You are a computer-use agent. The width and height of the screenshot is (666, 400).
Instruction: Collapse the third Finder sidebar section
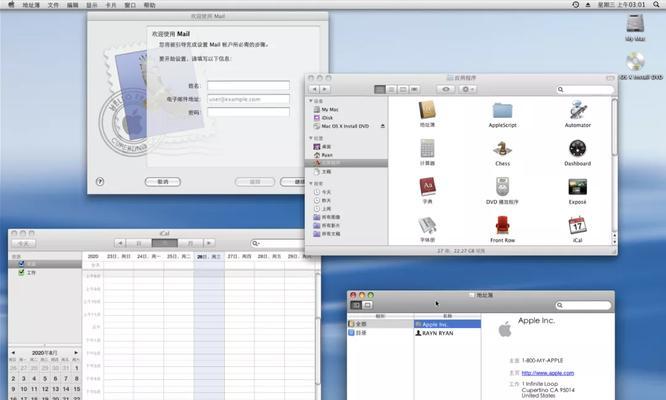pos(311,183)
